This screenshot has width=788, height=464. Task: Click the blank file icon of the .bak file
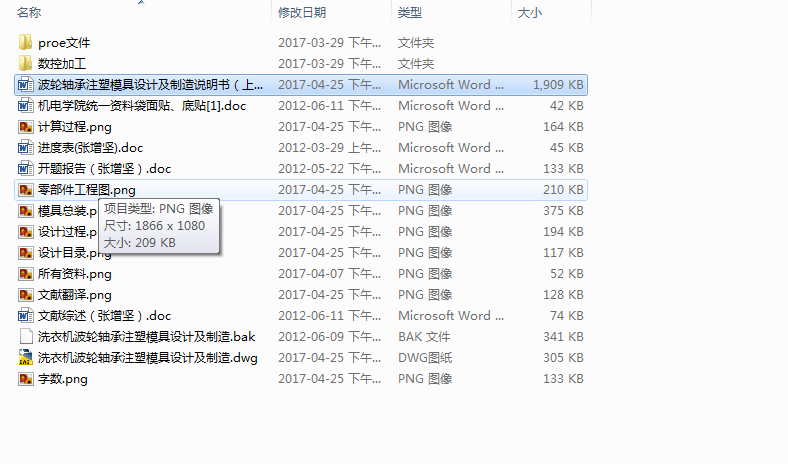click(26, 336)
